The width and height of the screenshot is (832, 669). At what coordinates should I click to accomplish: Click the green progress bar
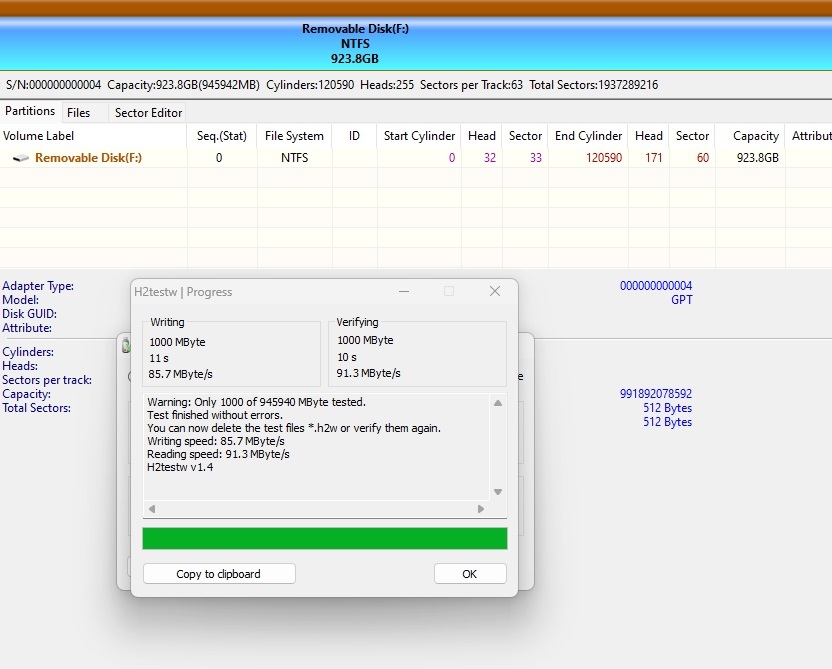point(324,538)
